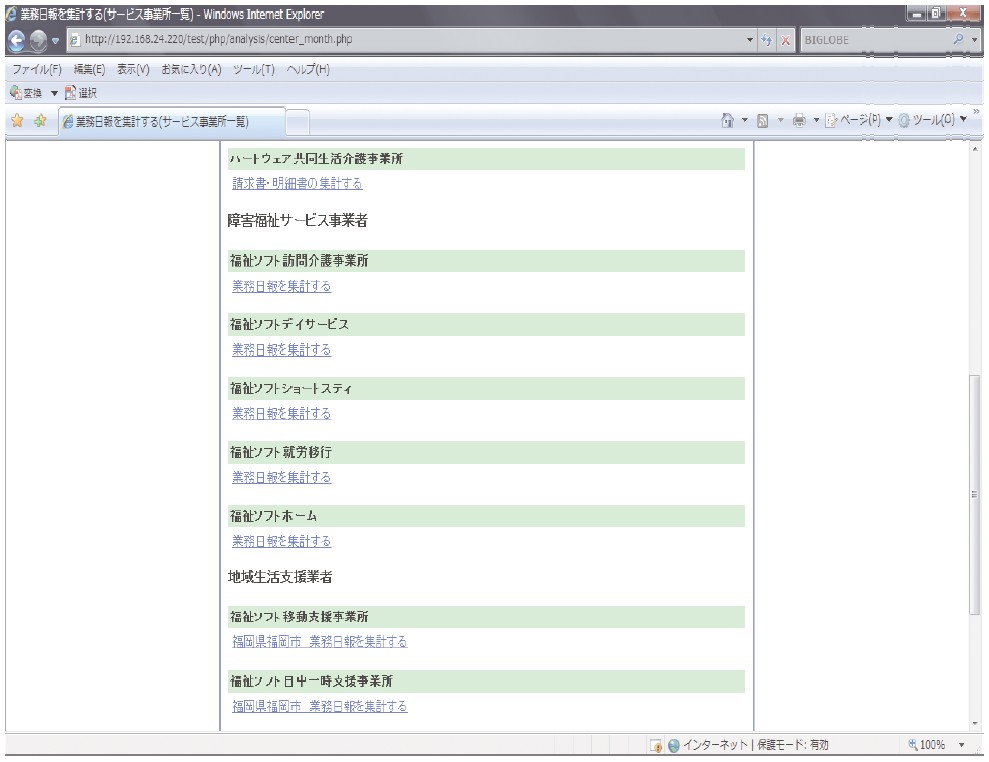Open the search provider options dropdown
The image size is (989, 762).
tap(975, 40)
